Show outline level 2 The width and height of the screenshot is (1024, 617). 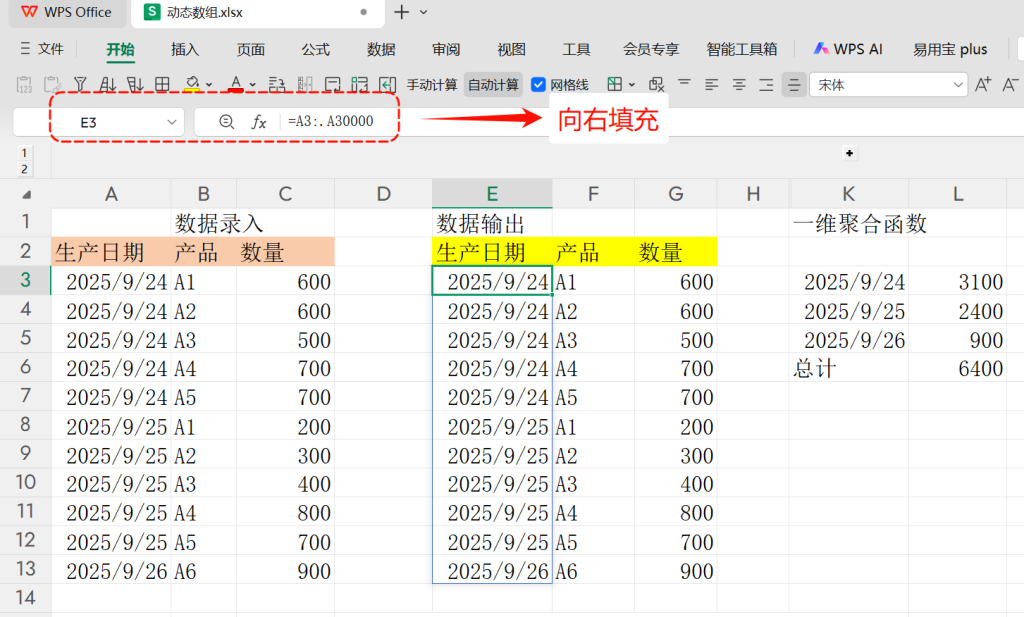[x=24, y=169]
